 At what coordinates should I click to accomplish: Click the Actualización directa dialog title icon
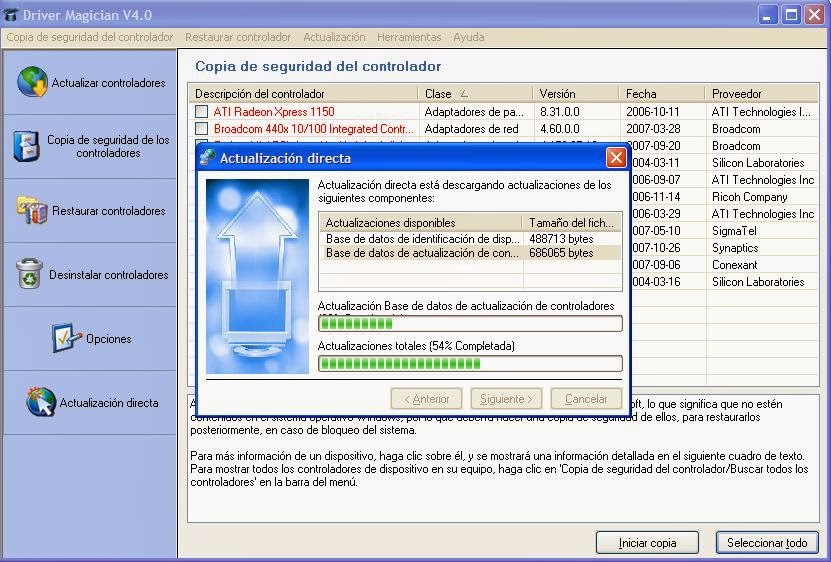207,158
